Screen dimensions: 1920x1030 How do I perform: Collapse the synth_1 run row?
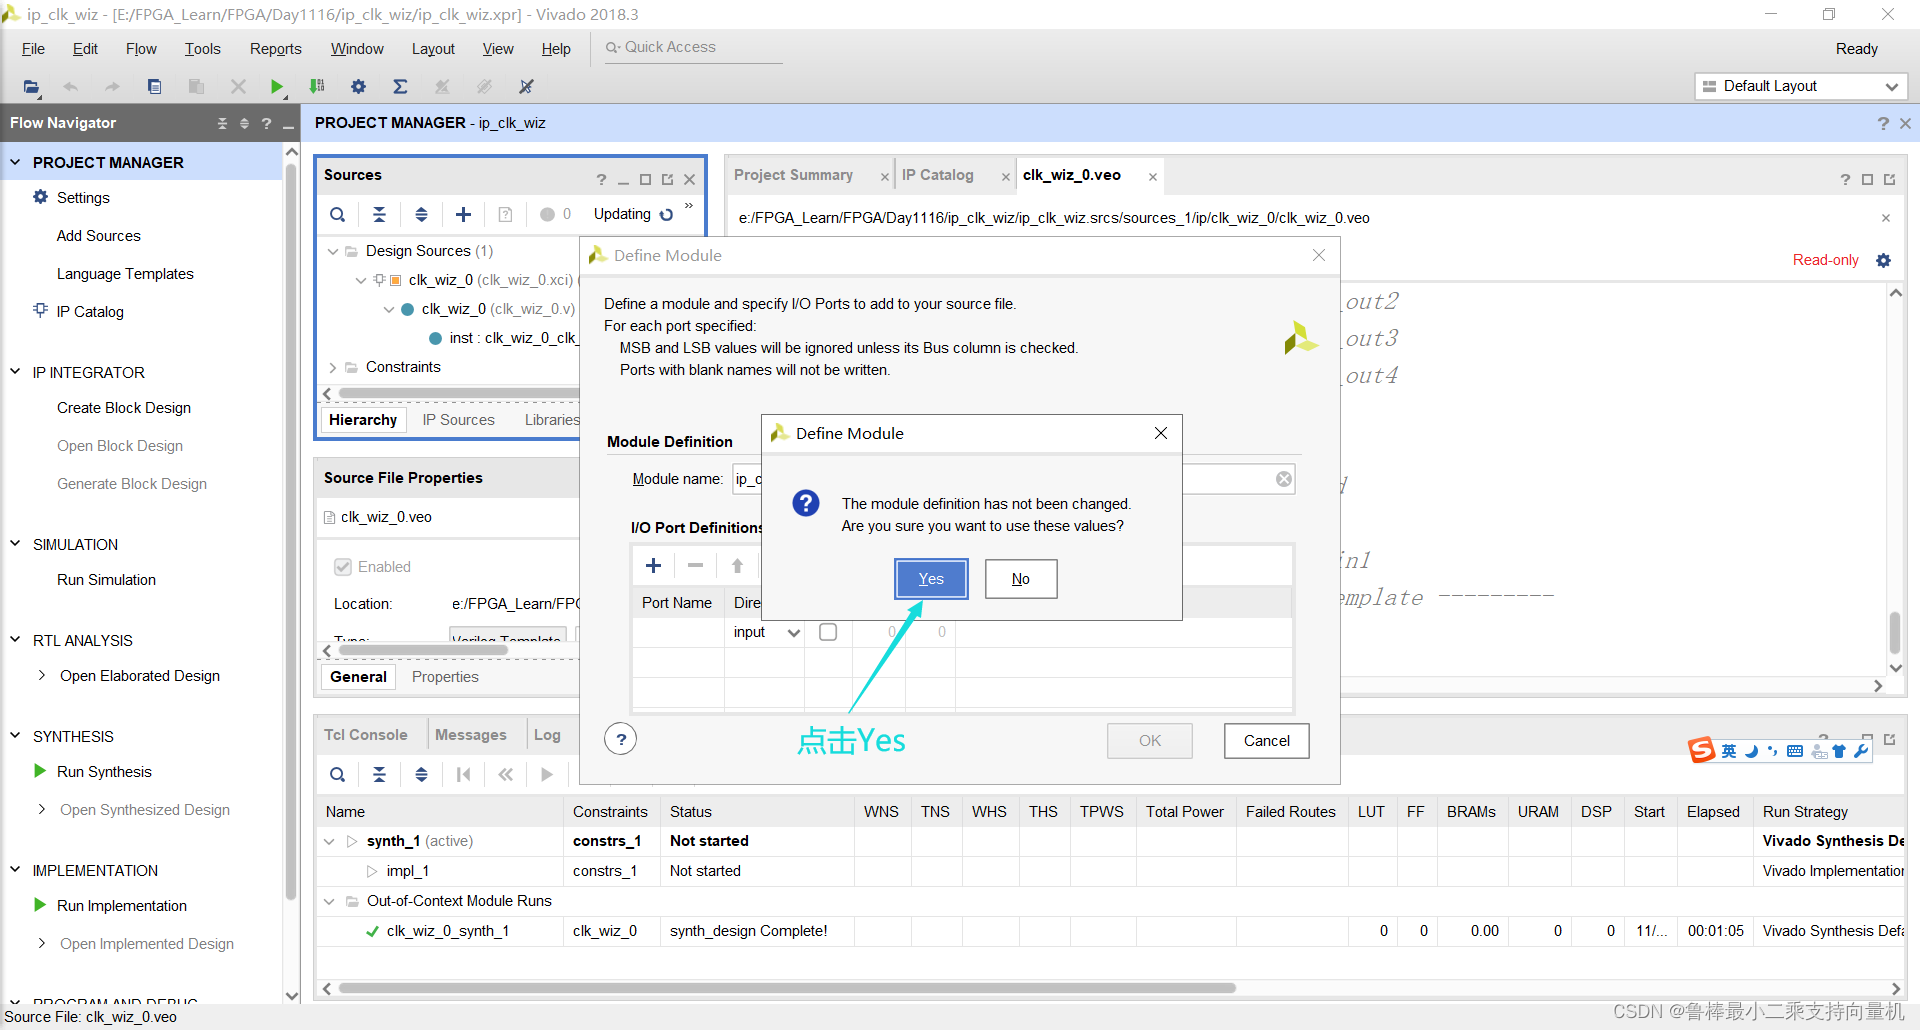(x=329, y=842)
